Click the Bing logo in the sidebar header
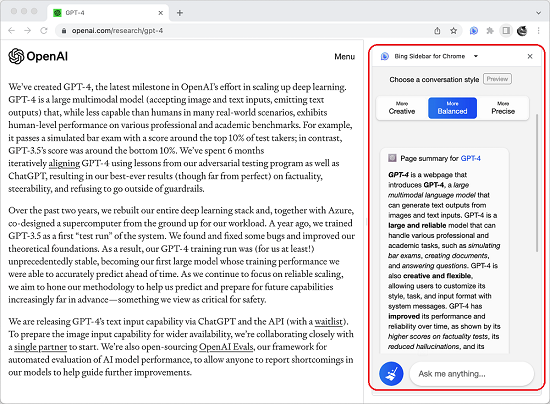The image size is (550, 404). [385, 56]
